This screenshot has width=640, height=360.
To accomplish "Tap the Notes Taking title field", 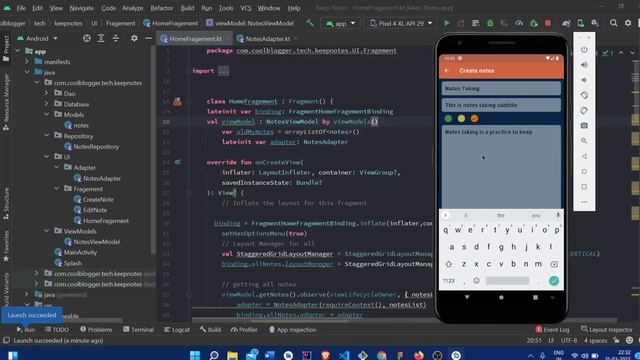I will [x=501, y=88].
